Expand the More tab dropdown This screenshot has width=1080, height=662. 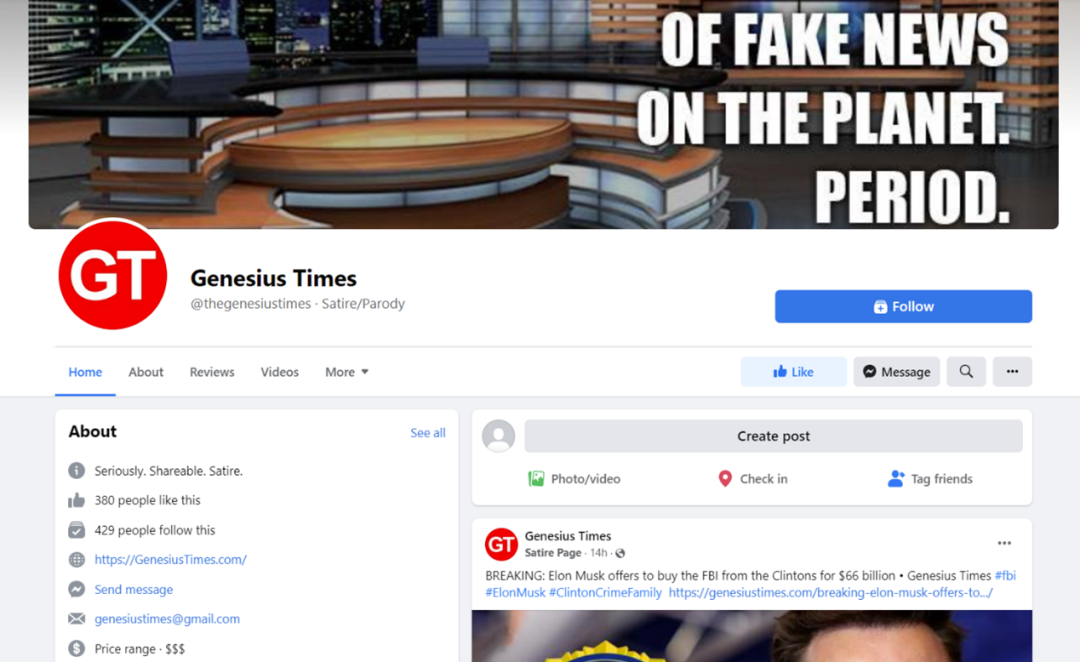click(346, 372)
